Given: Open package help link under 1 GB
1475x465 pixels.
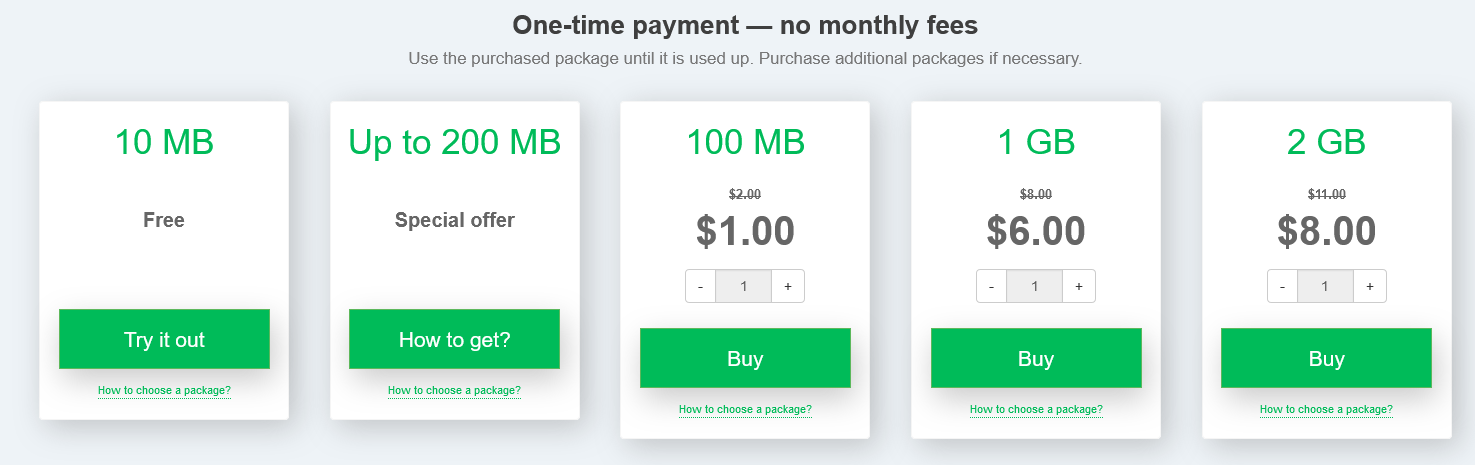Looking at the screenshot, I should pyautogui.click(x=1036, y=409).
